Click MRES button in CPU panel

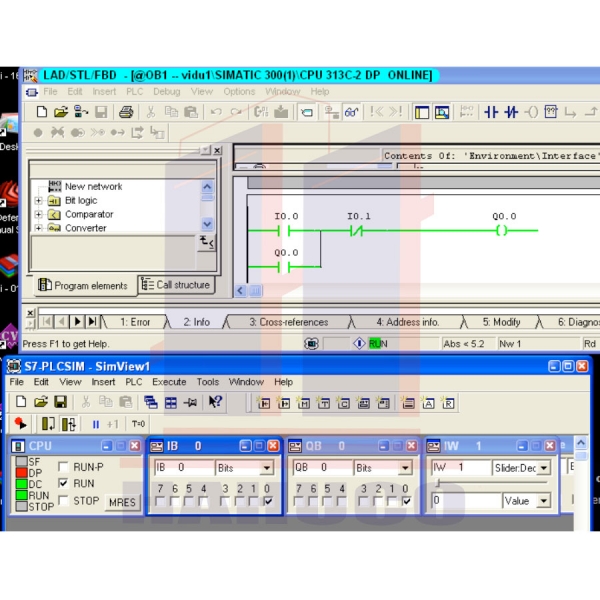122,502
